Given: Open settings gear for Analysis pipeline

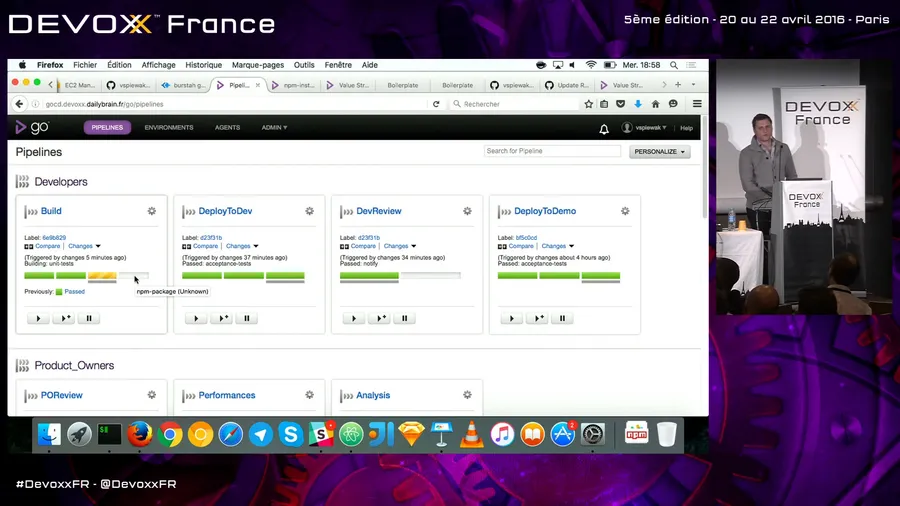Looking at the screenshot, I should (x=467, y=395).
